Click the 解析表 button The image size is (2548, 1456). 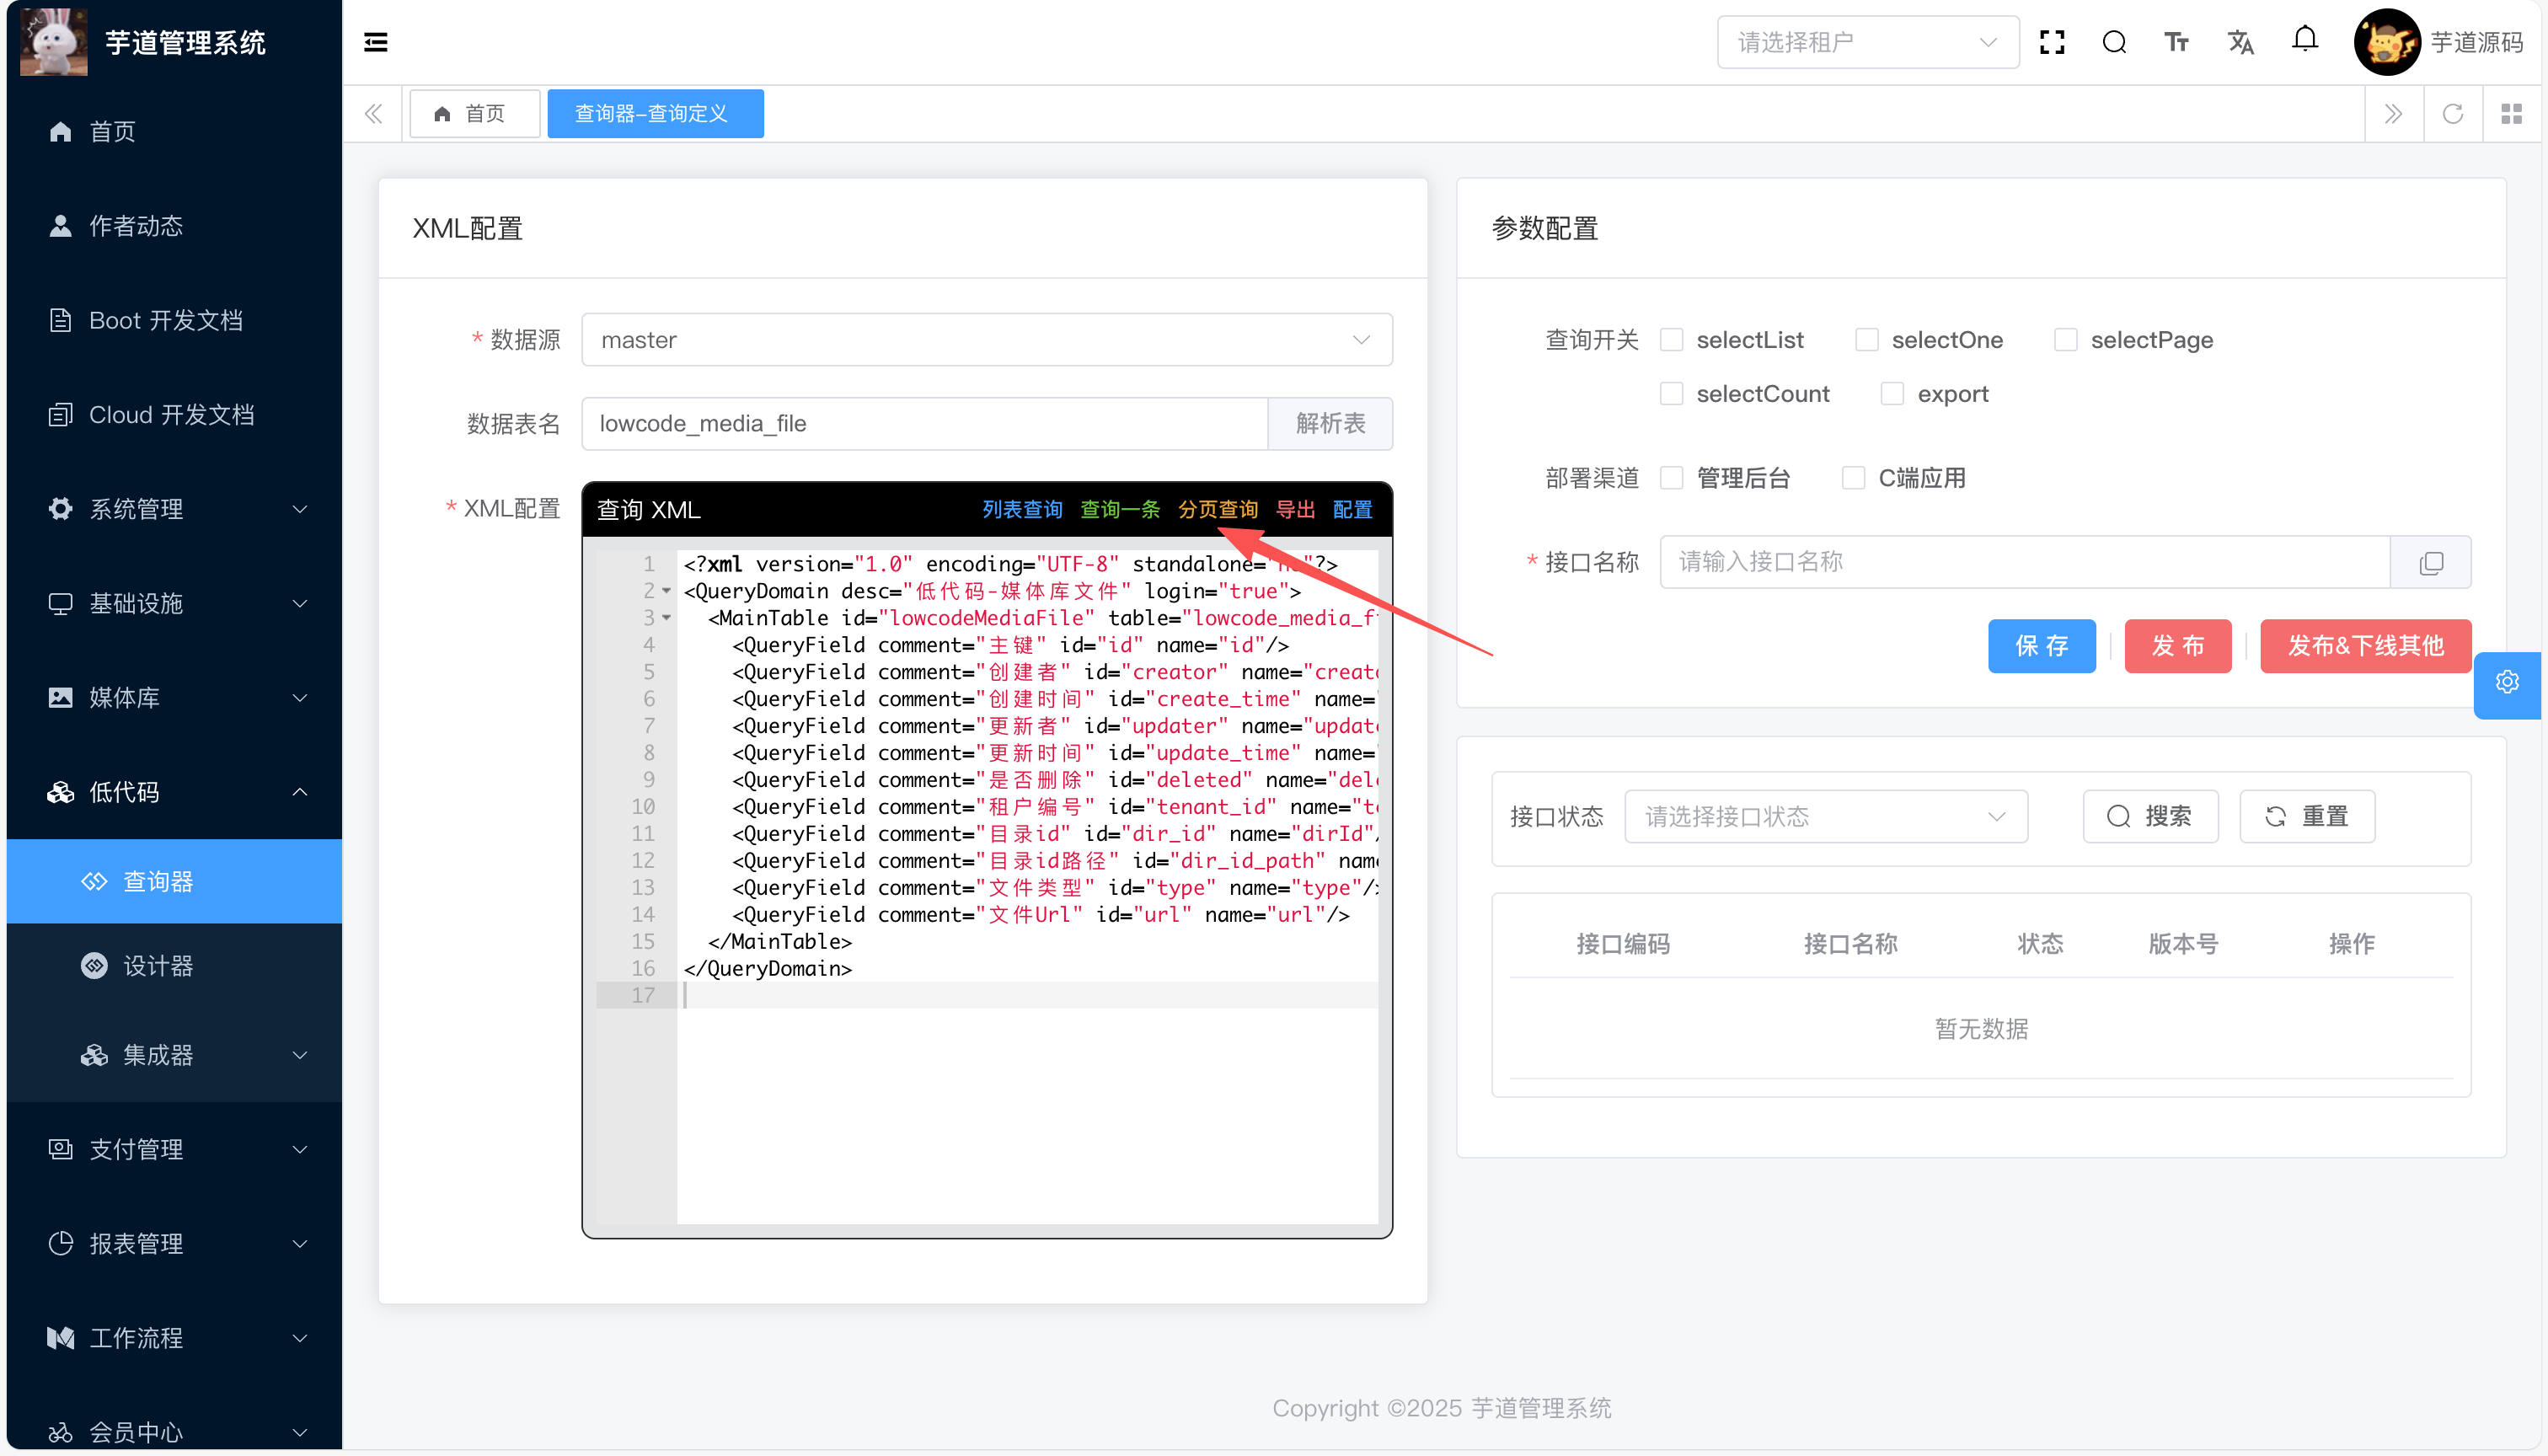[1329, 424]
